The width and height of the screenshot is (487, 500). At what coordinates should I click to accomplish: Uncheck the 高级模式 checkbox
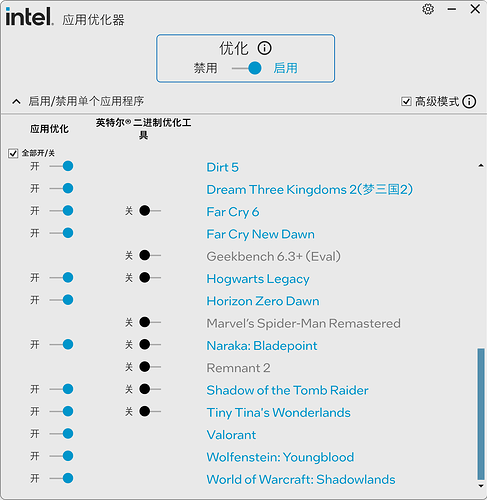[x=406, y=101]
